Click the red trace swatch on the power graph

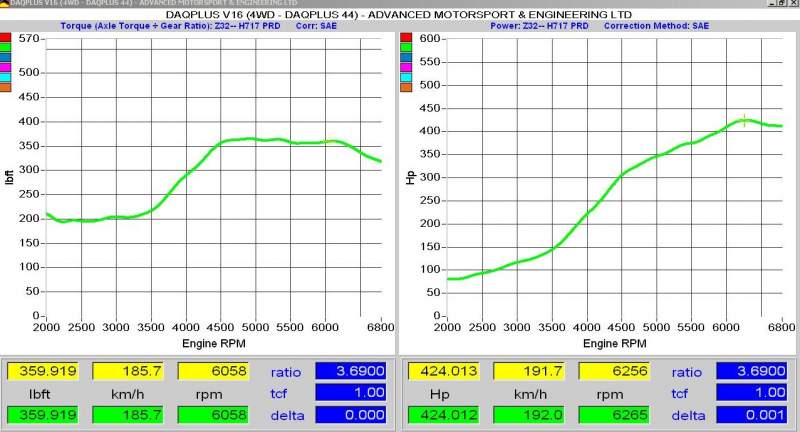click(x=406, y=37)
